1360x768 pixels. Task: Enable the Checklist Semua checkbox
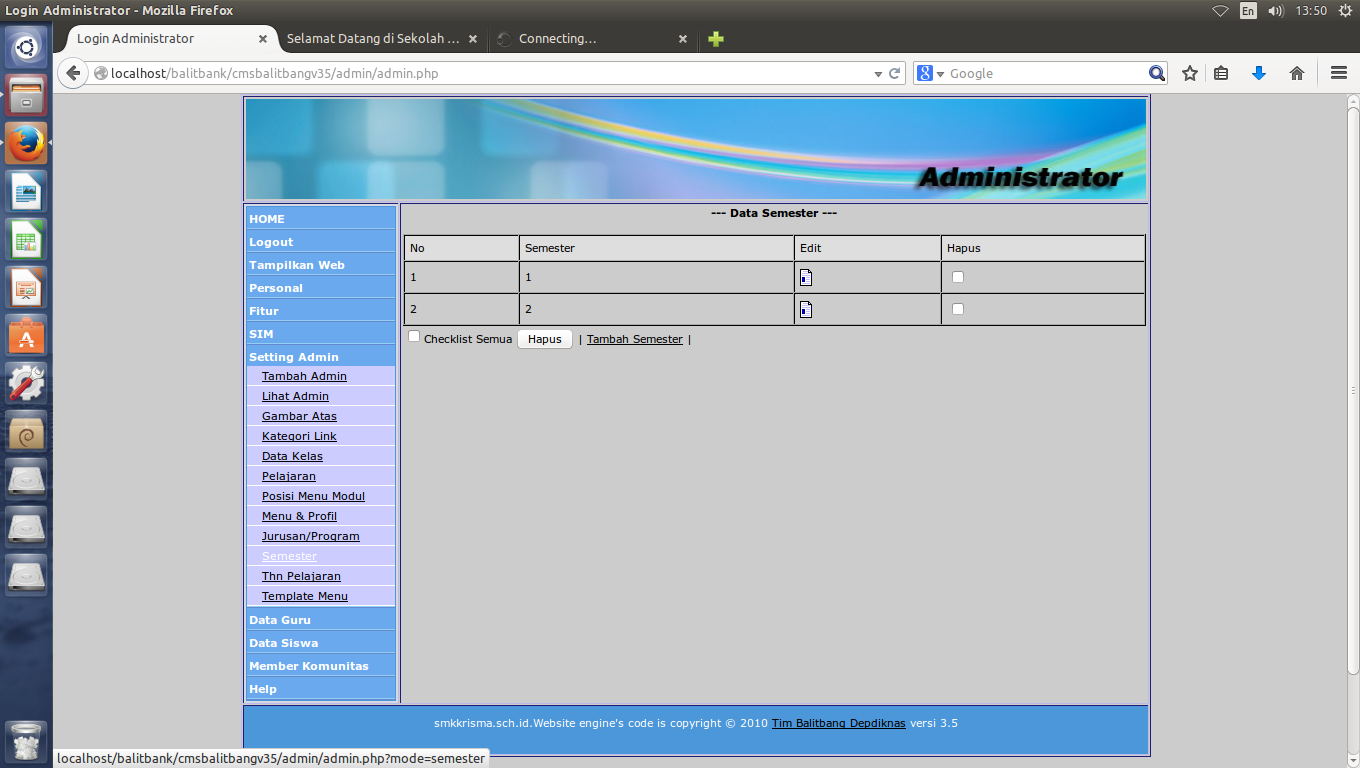coord(414,338)
